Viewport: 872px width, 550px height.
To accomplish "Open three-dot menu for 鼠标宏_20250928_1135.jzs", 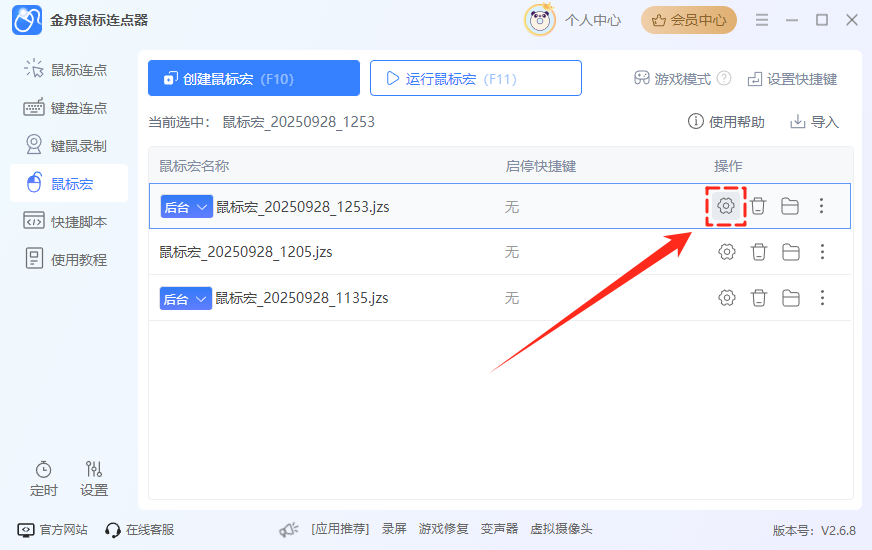I will 823,298.
